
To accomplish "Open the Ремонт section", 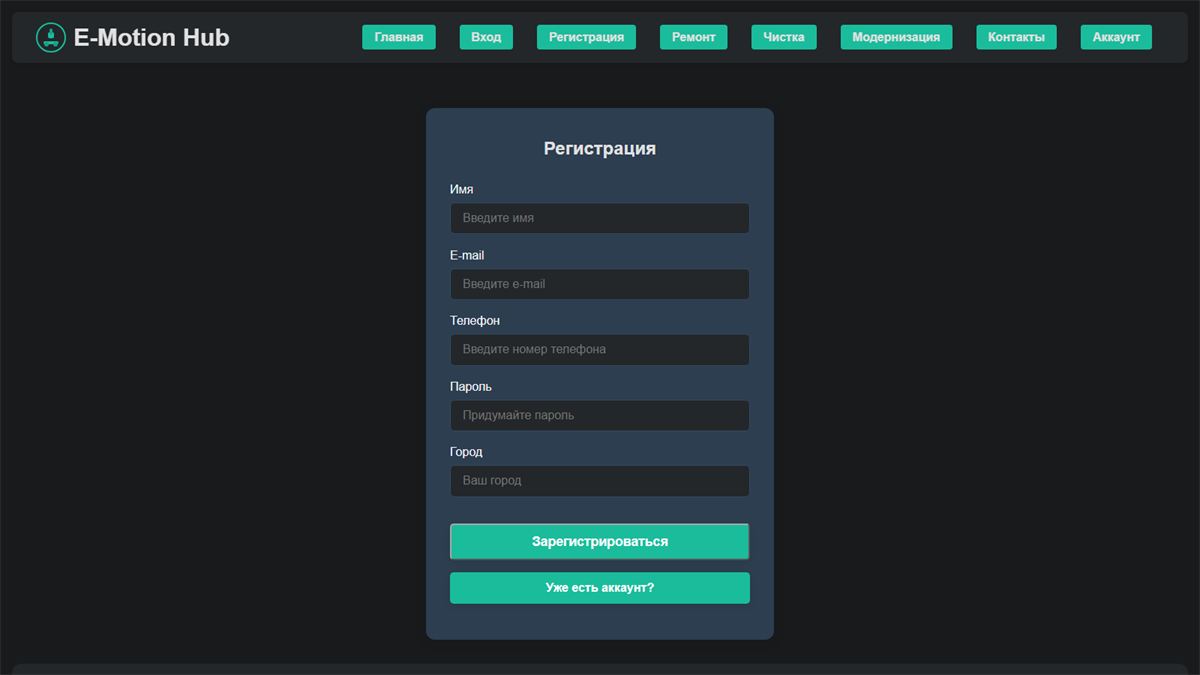I will click(694, 37).
